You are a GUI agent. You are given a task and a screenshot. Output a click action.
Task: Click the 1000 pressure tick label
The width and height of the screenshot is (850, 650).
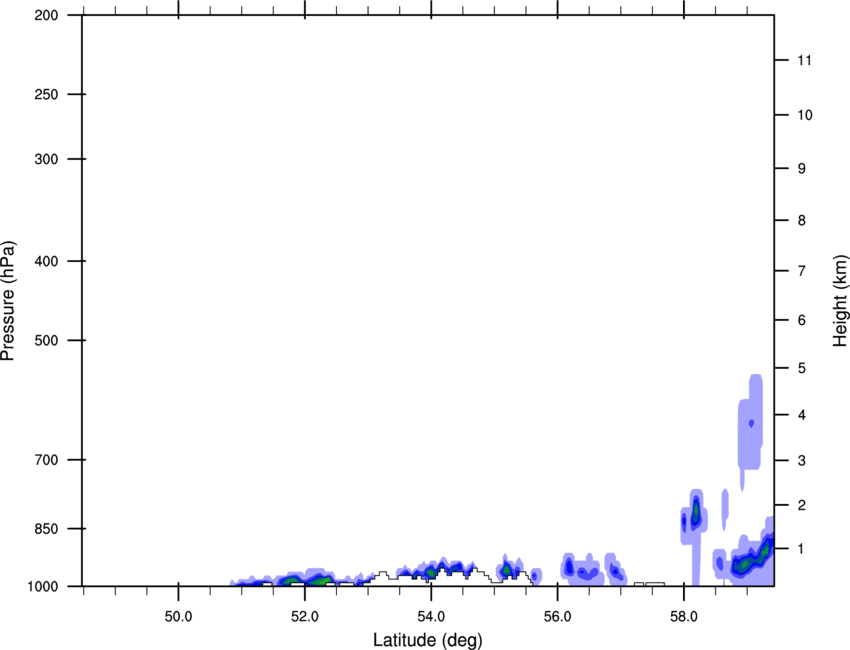tap(42, 586)
